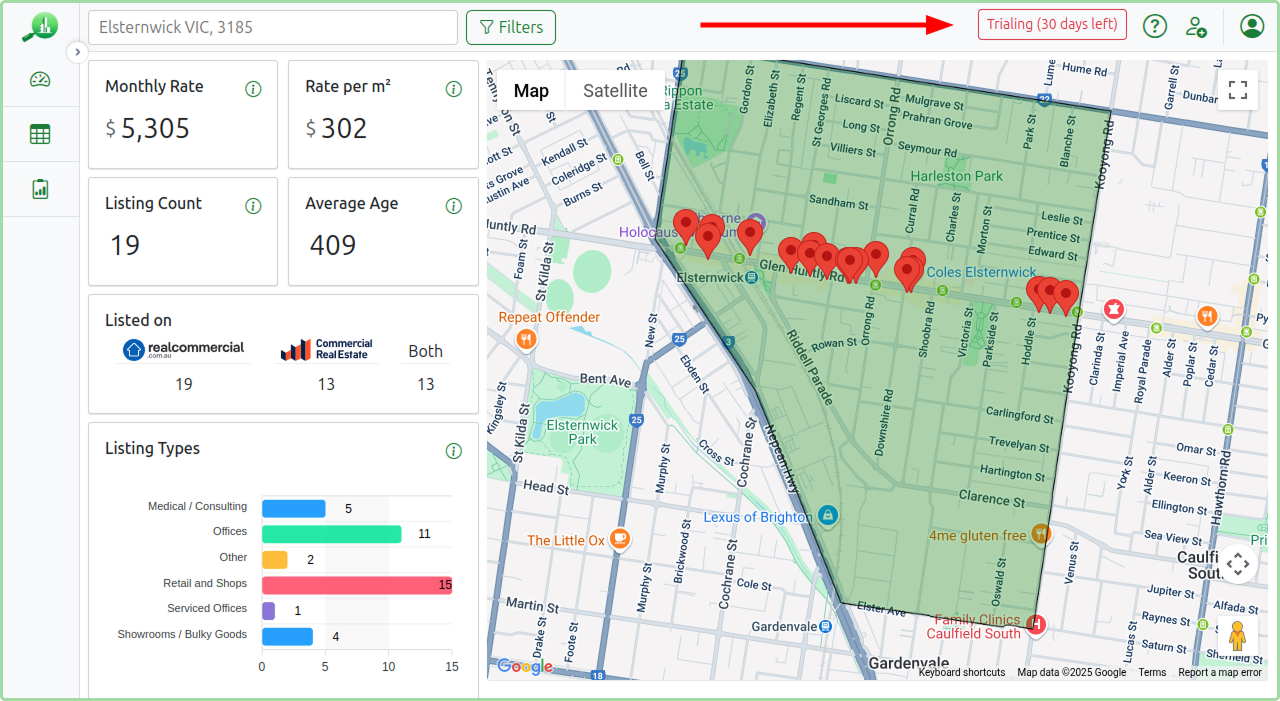
Task: Click the Monthly Rate info icon
Action: click(253, 89)
